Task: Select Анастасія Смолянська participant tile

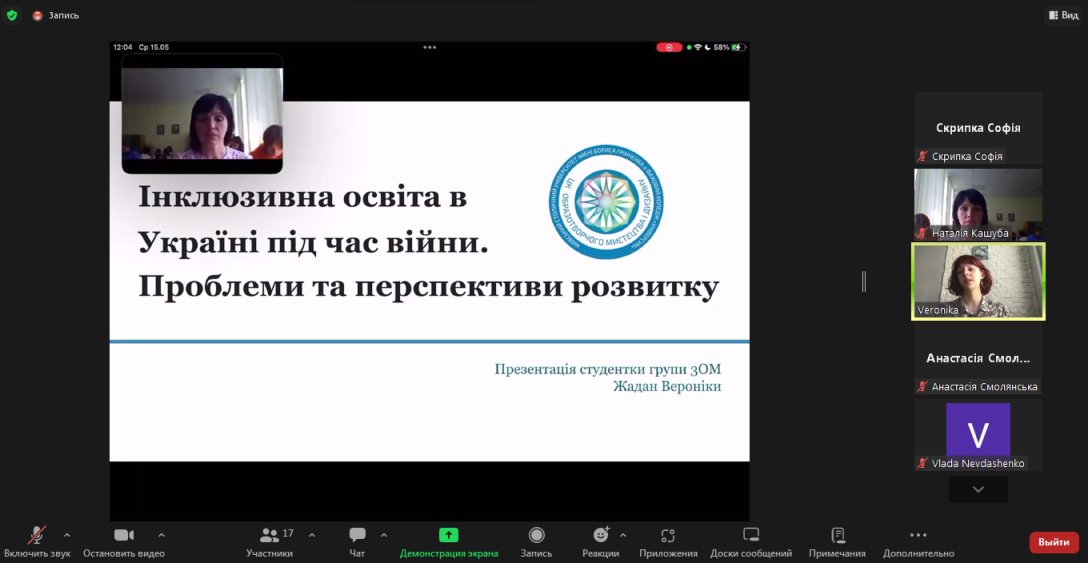Action: coord(978,359)
